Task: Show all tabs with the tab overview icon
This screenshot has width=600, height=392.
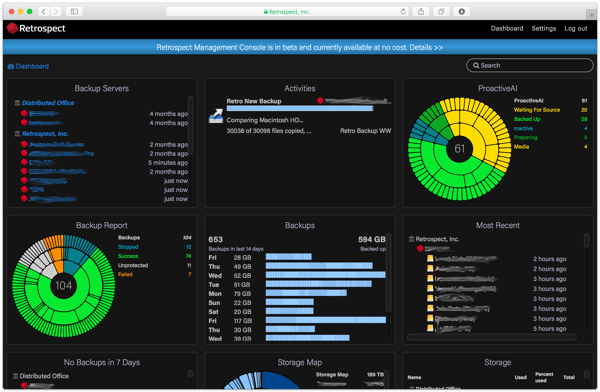Action: (x=441, y=11)
